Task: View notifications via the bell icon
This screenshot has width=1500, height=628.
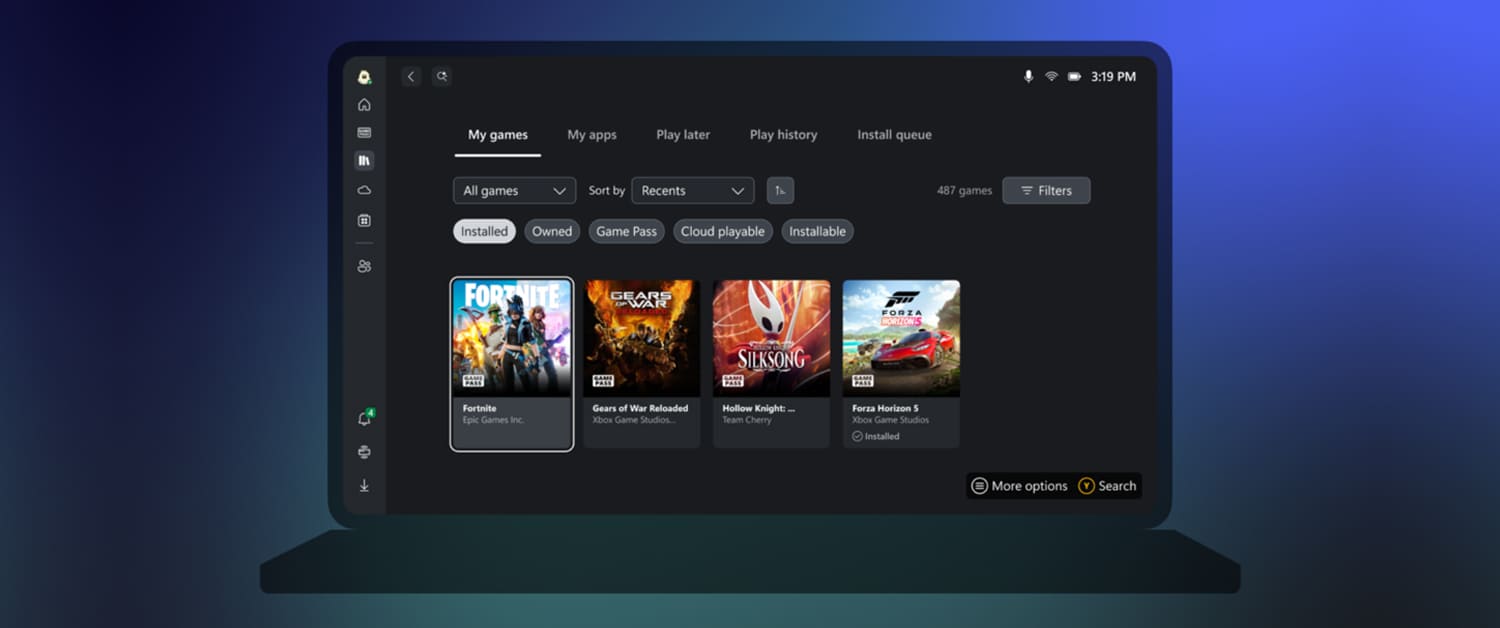Action: pos(364,420)
